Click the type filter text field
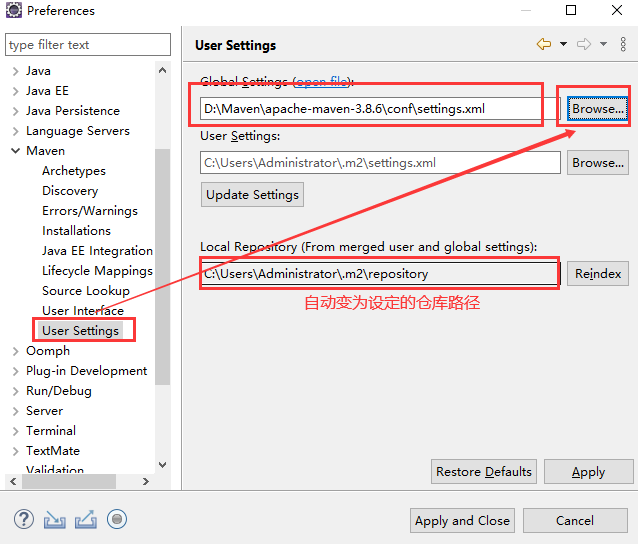Image resolution: width=638 pixels, height=544 pixels. pos(88,45)
